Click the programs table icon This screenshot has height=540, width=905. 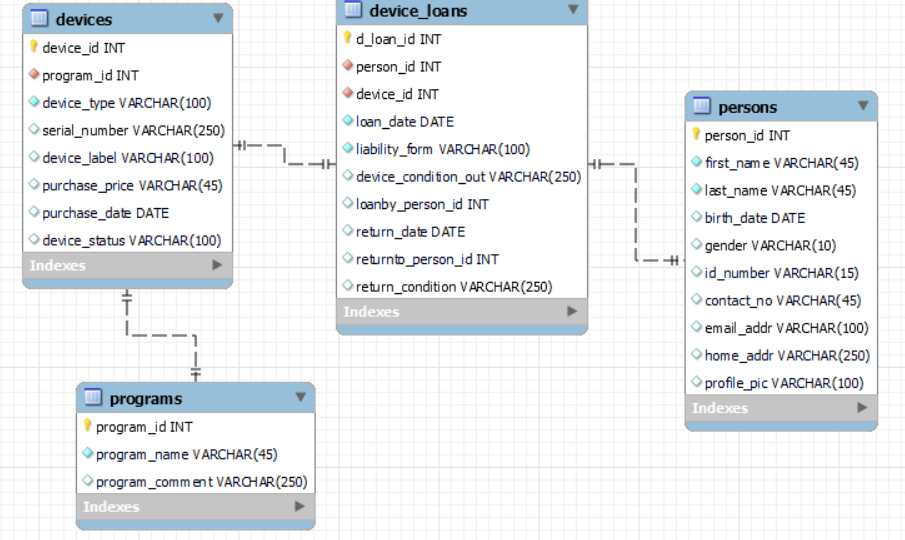point(93,398)
